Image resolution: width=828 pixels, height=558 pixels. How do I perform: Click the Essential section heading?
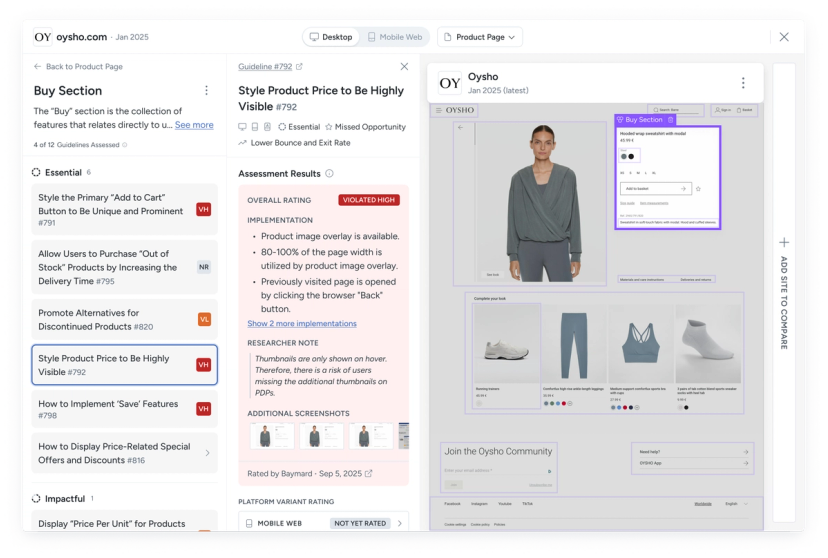click(63, 173)
